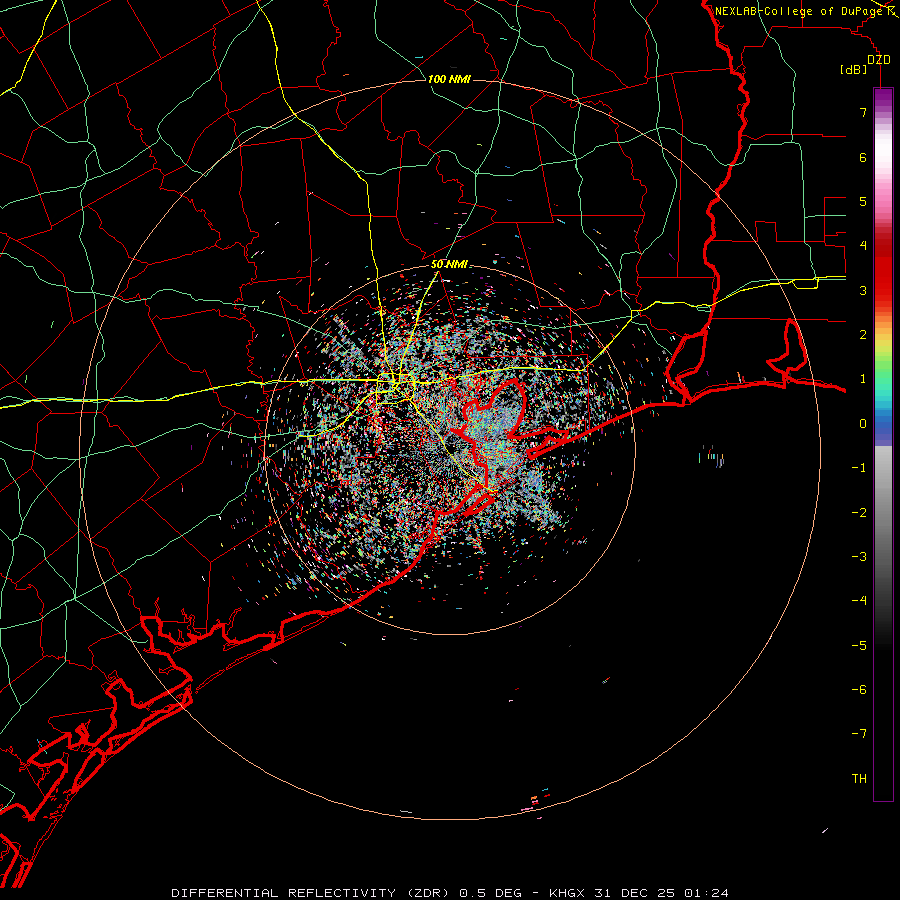
Task: Click the -1 value on color scale
Action: (x=859, y=468)
